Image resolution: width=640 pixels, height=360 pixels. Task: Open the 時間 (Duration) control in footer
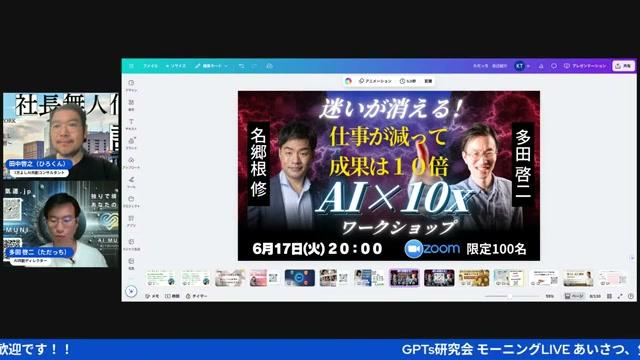[172, 296]
